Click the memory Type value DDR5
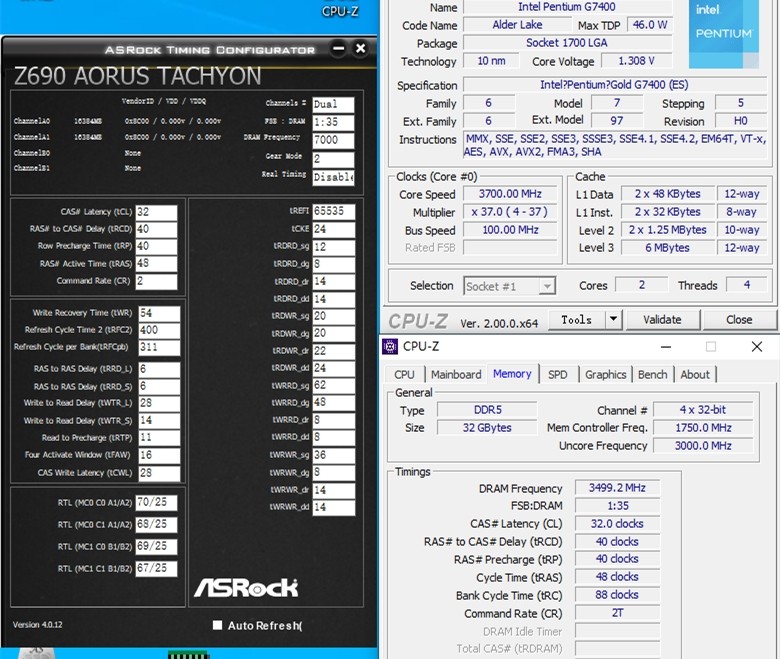The image size is (780, 659). [488, 410]
